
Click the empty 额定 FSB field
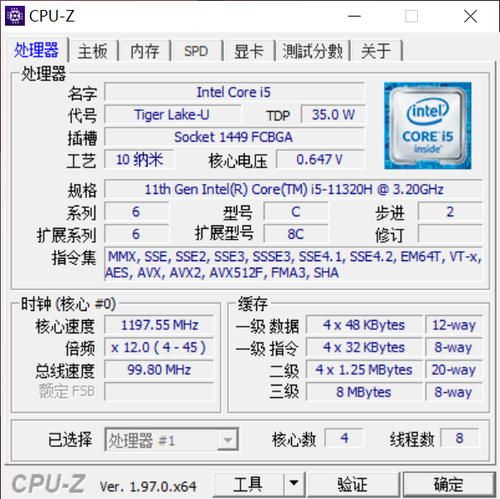(159, 391)
